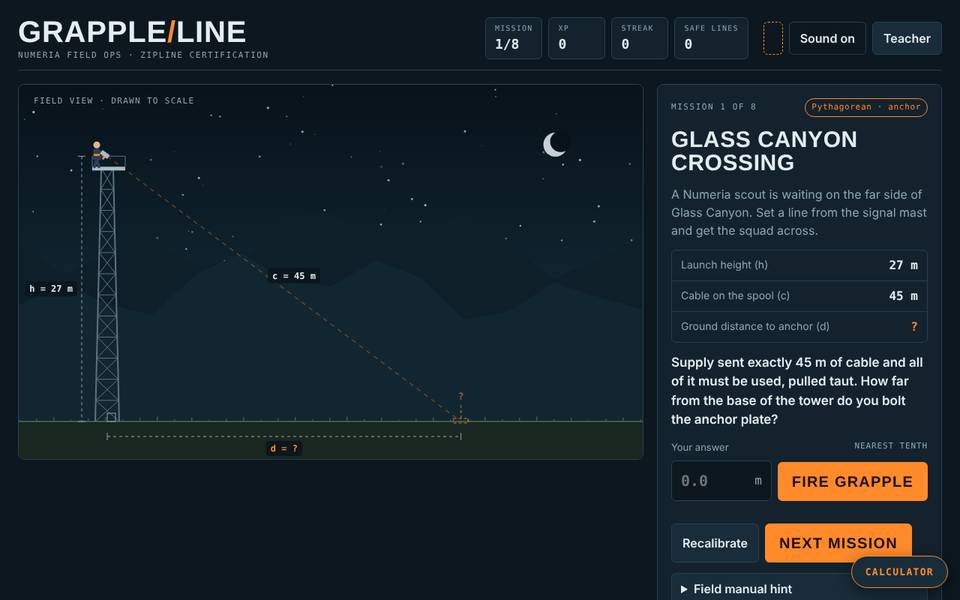Click the FIRE GRAPPLE button
Screen dimensions: 960x600
coord(852,481)
